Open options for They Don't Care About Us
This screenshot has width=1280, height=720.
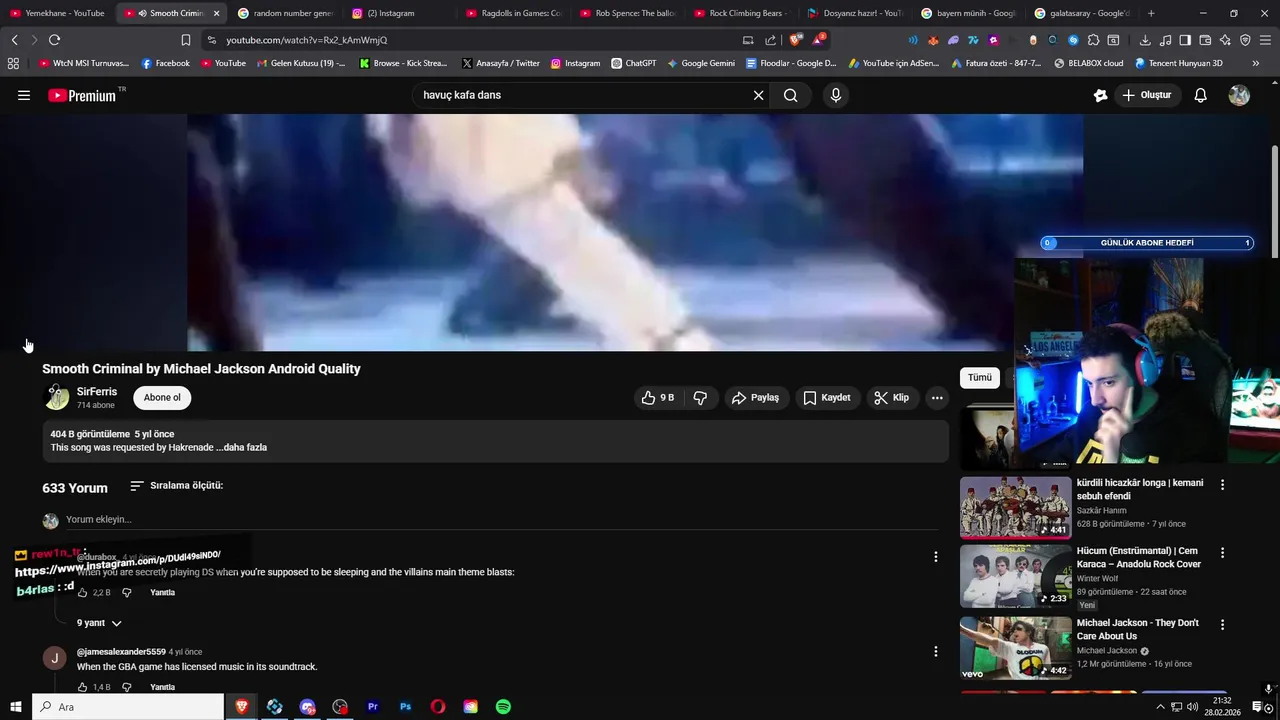point(1222,624)
